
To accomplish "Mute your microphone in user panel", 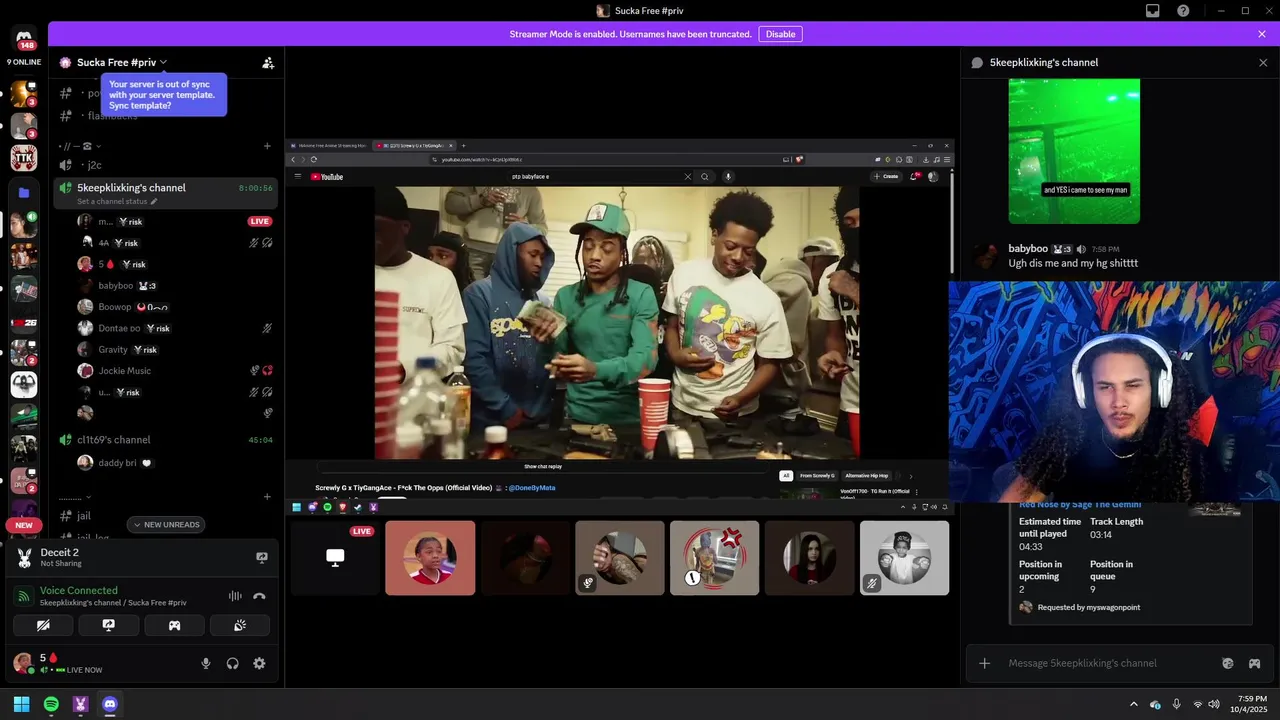I will (x=206, y=663).
